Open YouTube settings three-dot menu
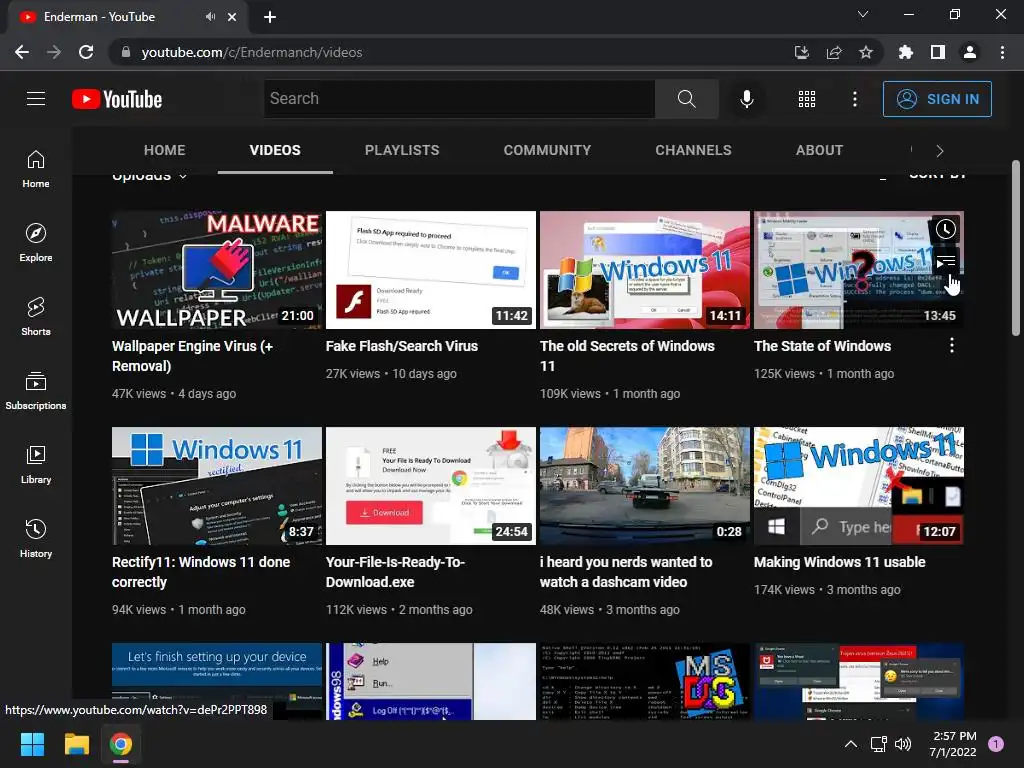This screenshot has height=768, width=1024. pos(854,99)
